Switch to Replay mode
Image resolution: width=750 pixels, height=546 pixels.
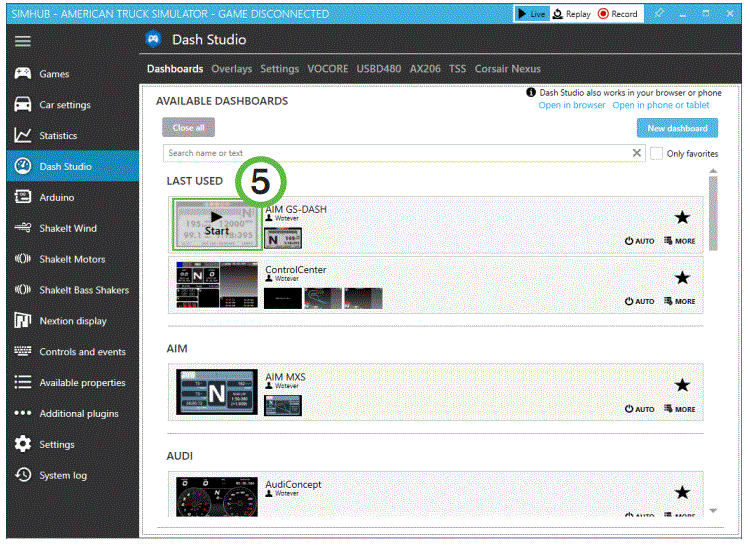coord(572,14)
